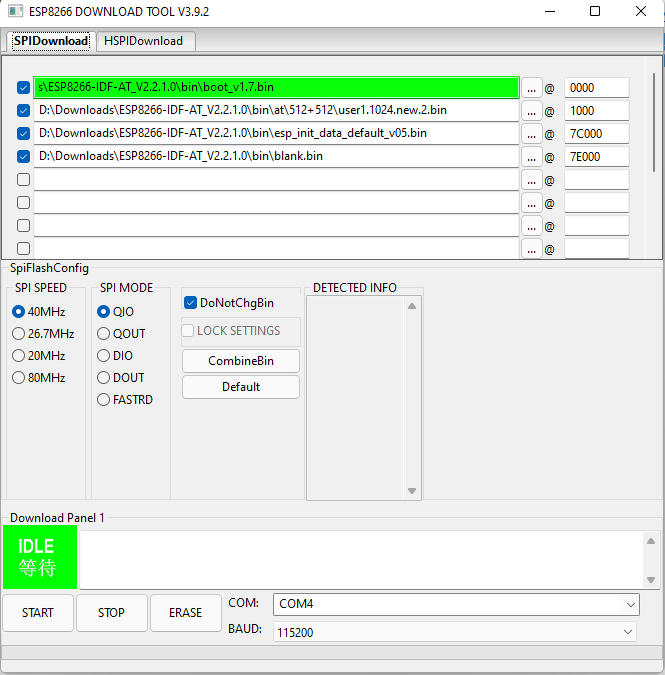
Task: Edit the 7C000 address field
Action: [597, 134]
